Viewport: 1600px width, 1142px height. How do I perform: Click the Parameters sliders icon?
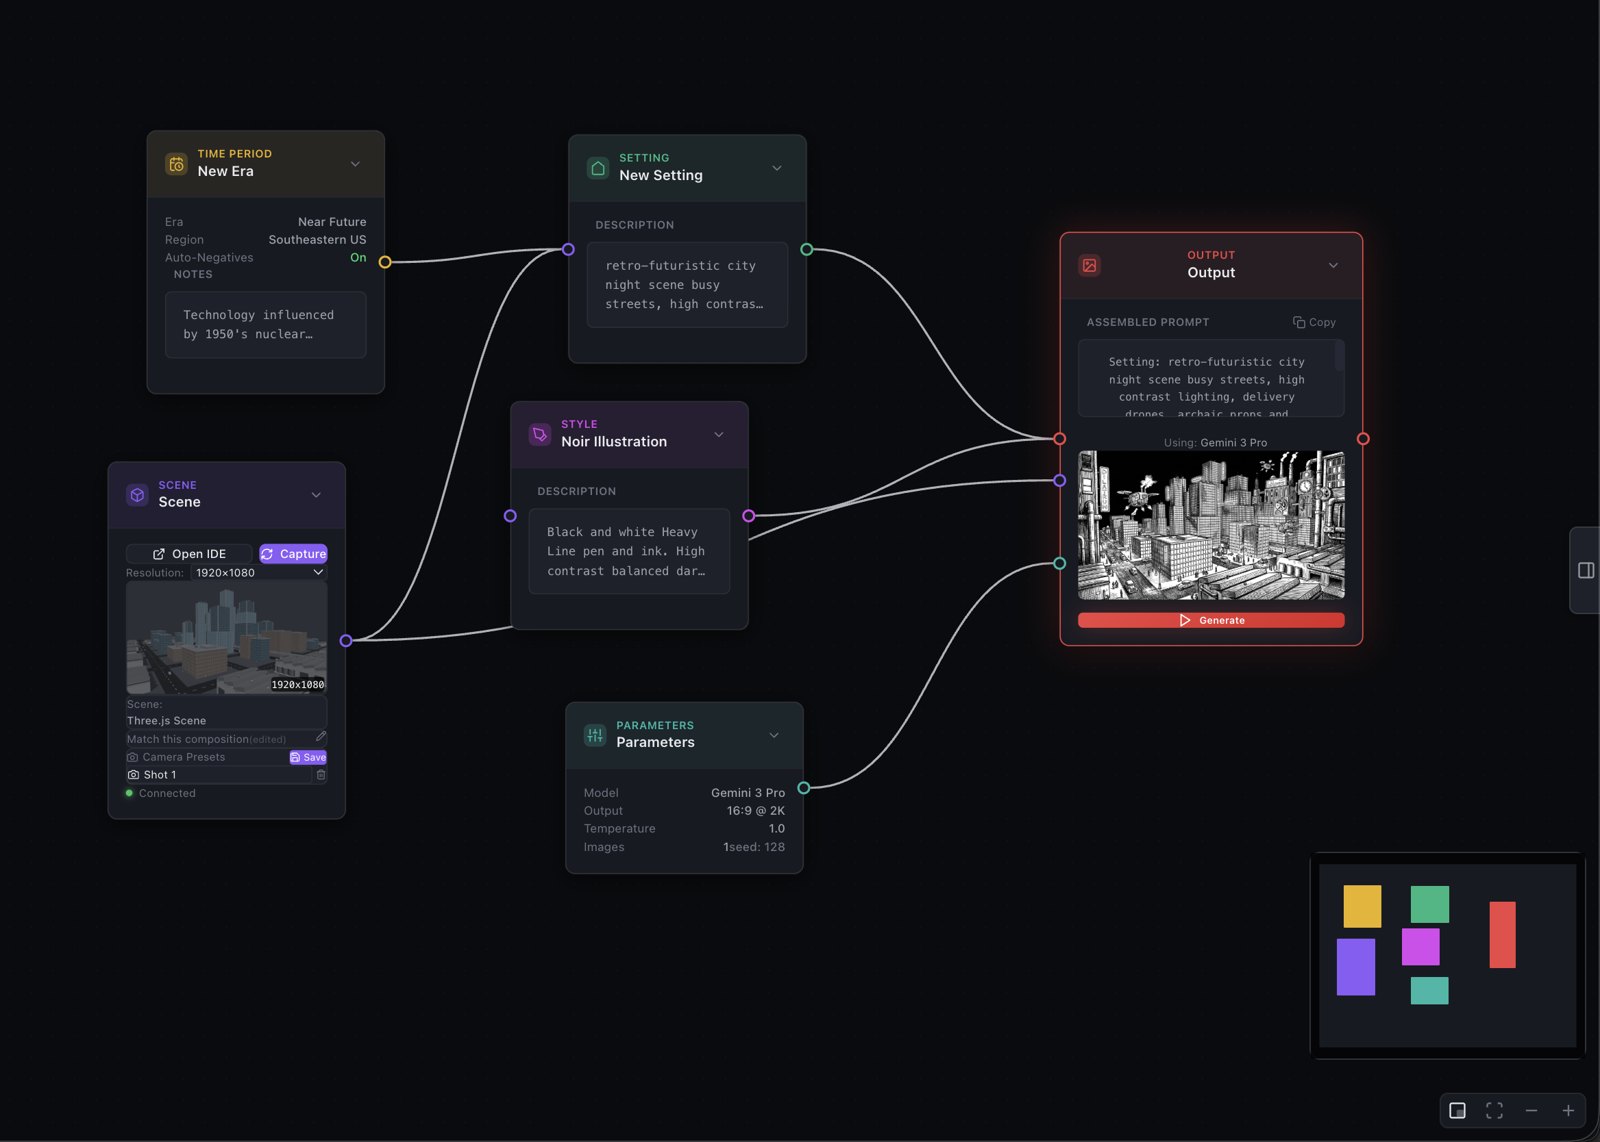595,735
